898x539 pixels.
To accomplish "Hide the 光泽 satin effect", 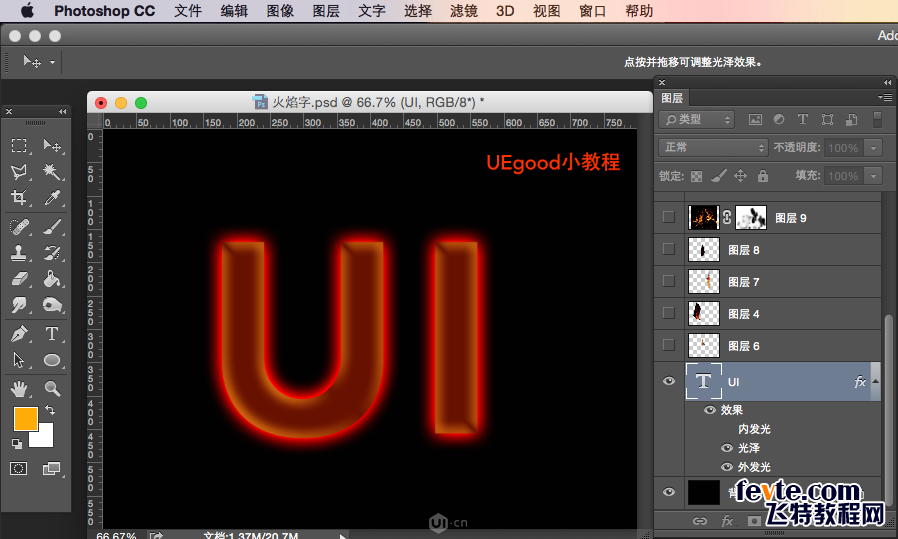I will (x=727, y=448).
